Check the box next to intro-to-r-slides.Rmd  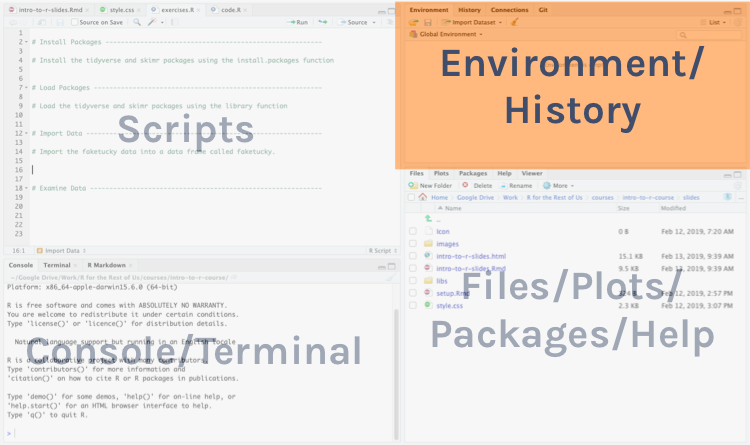click(413, 268)
